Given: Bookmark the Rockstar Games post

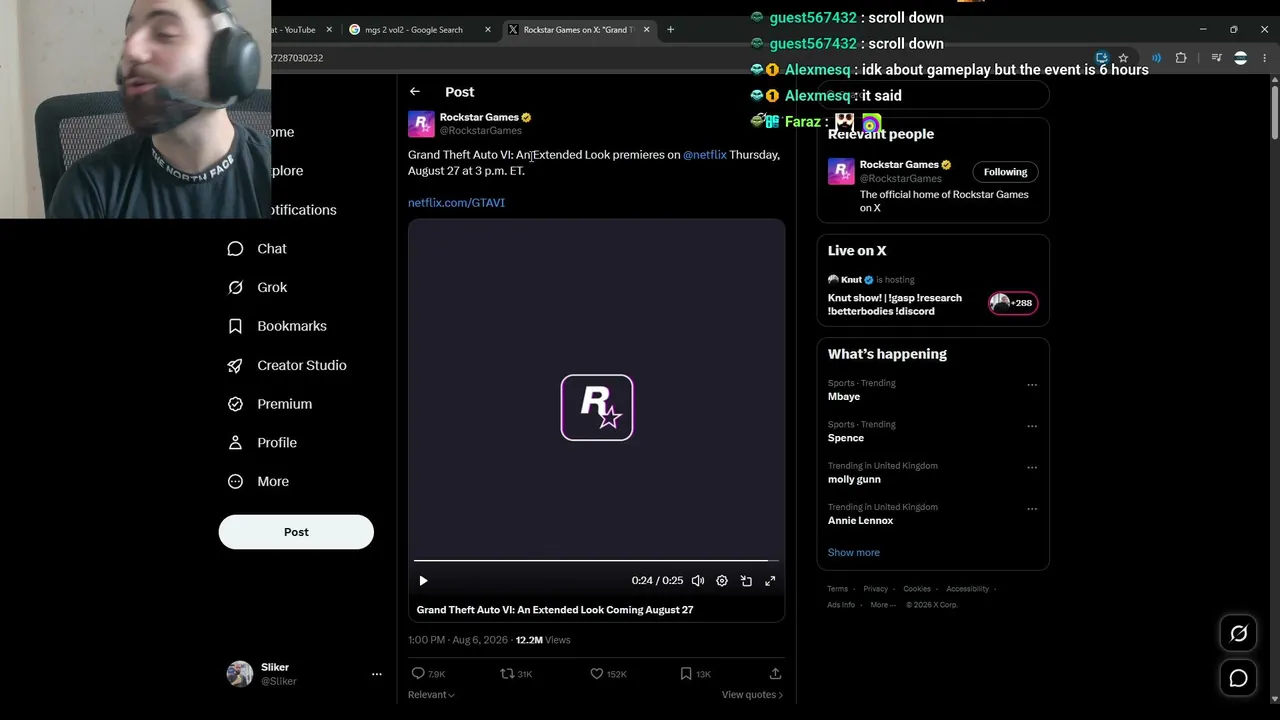Looking at the screenshot, I should (x=686, y=674).
